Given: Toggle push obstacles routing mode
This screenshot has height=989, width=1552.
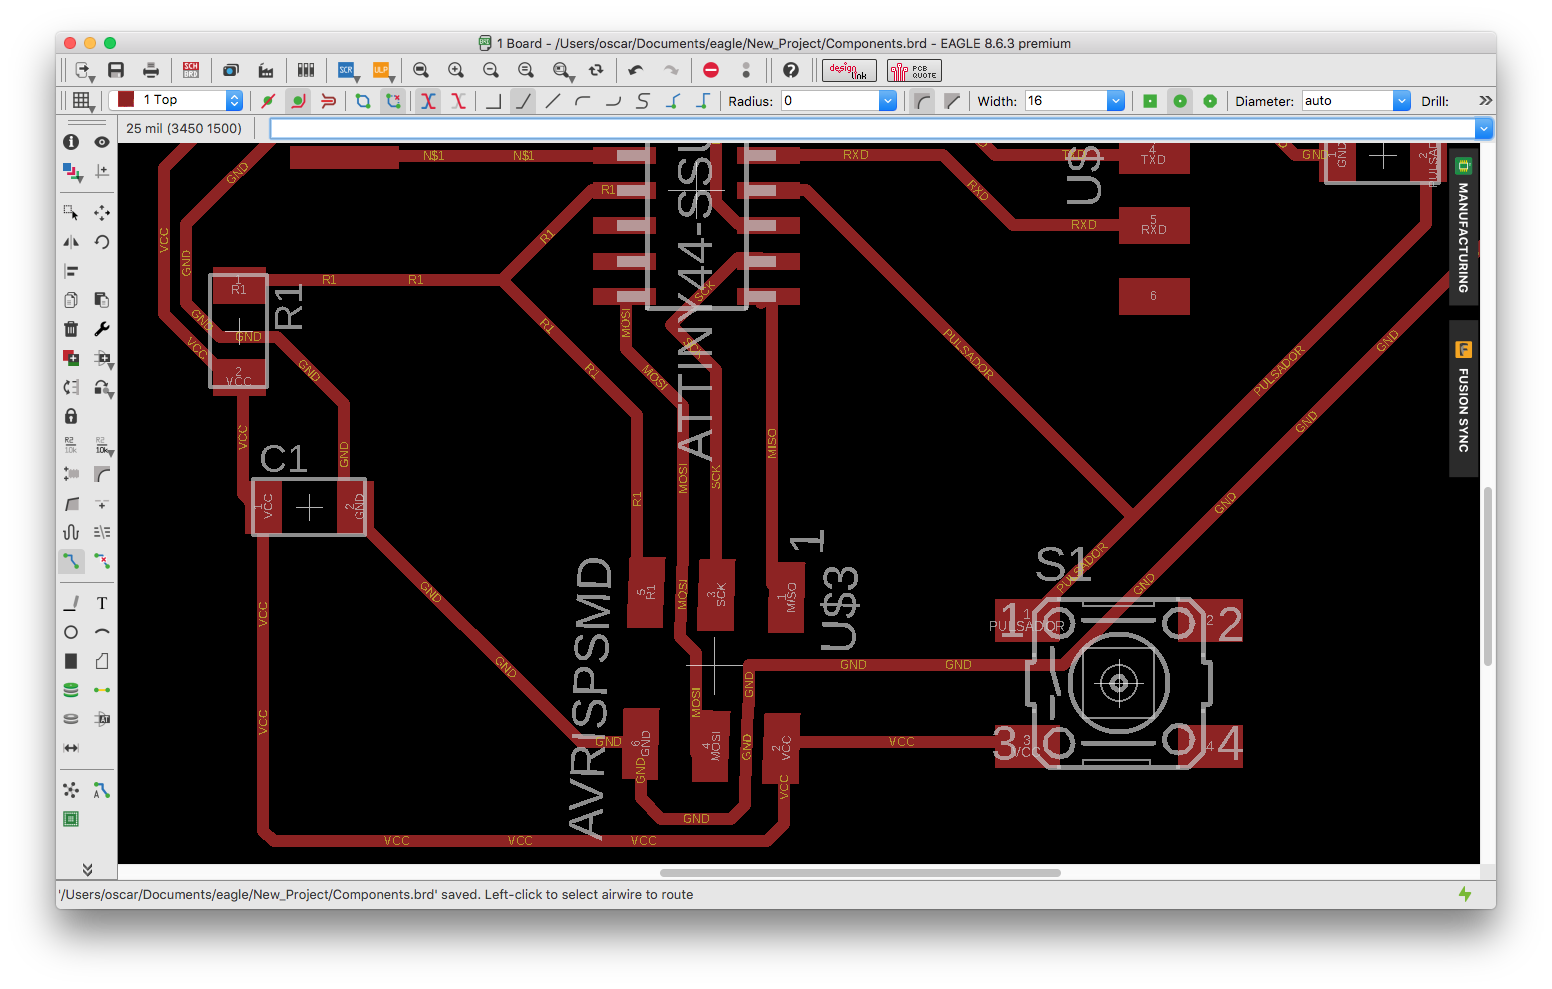Looking at the screenshot, I should point(328,101).
